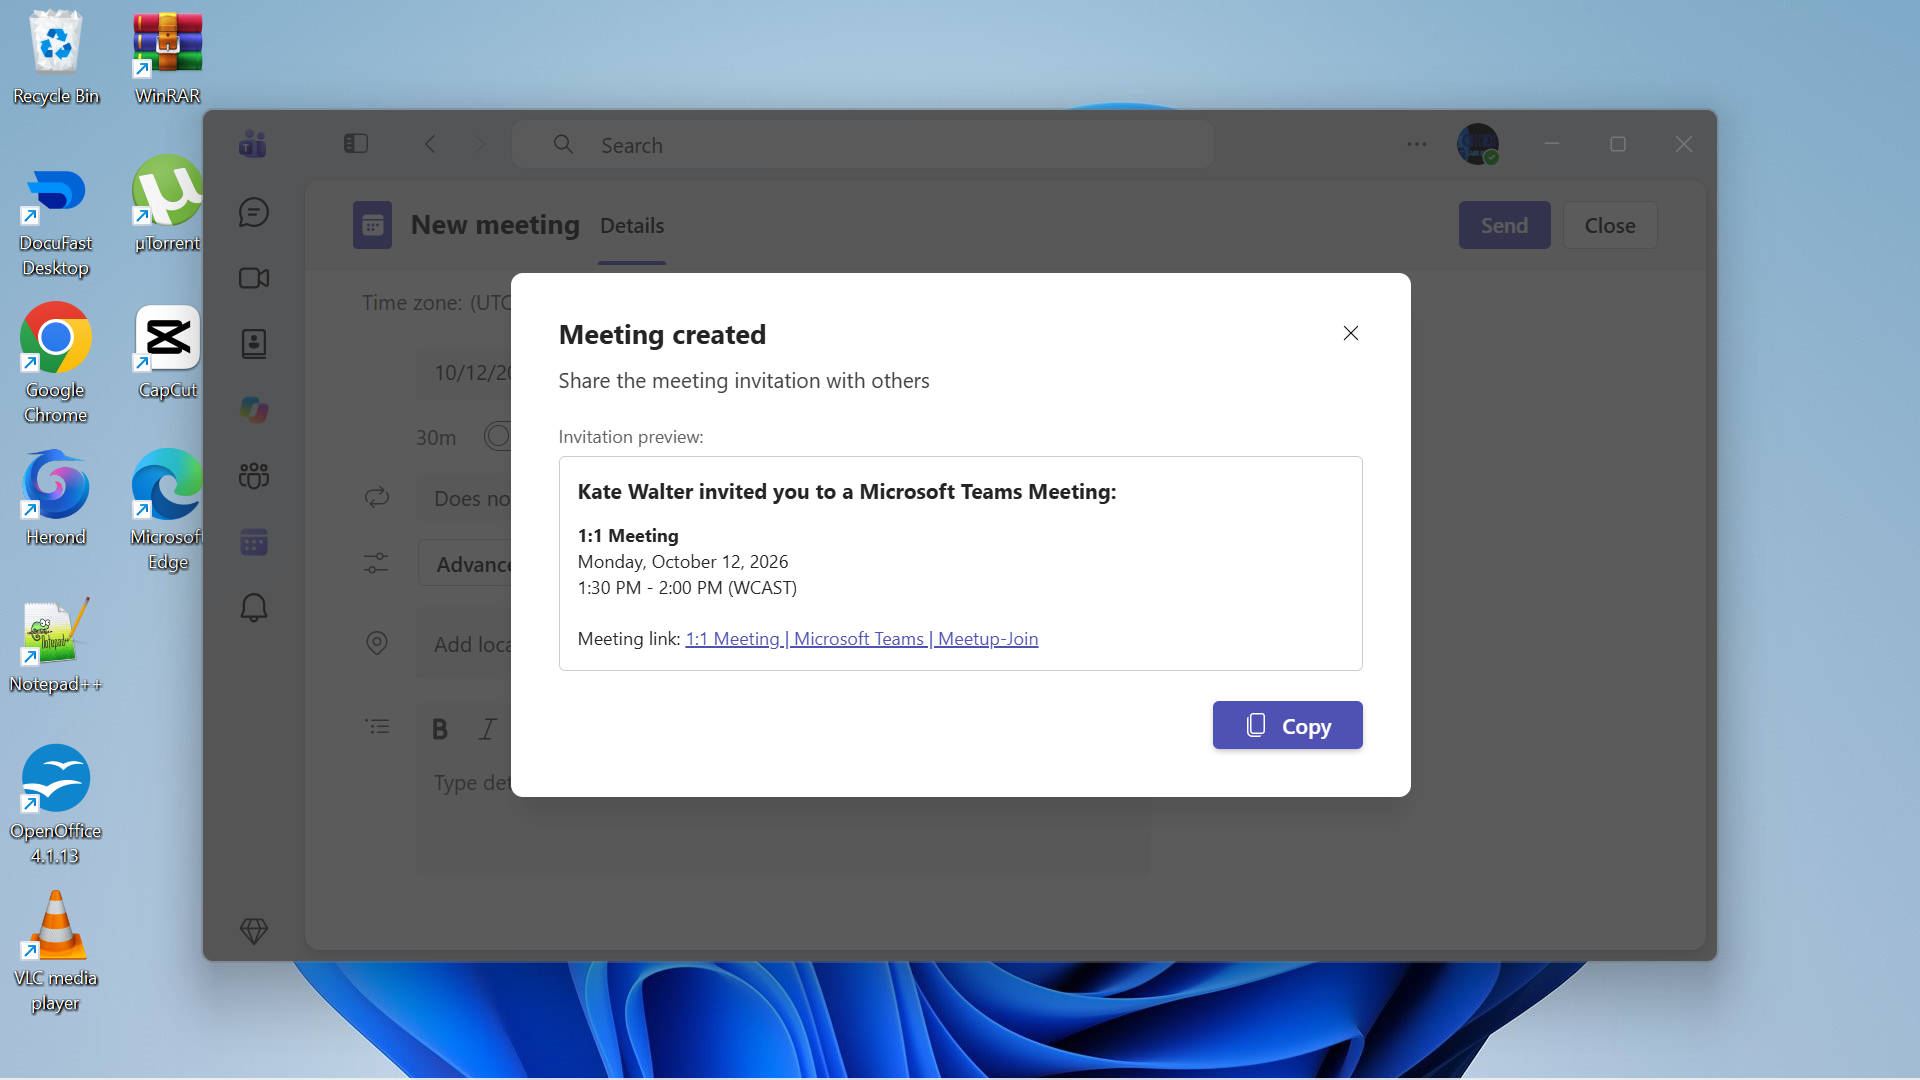Open Activity bell icon in sidebar
The height and width of the screenshot is (1080, 1920).
click(254, 608)
